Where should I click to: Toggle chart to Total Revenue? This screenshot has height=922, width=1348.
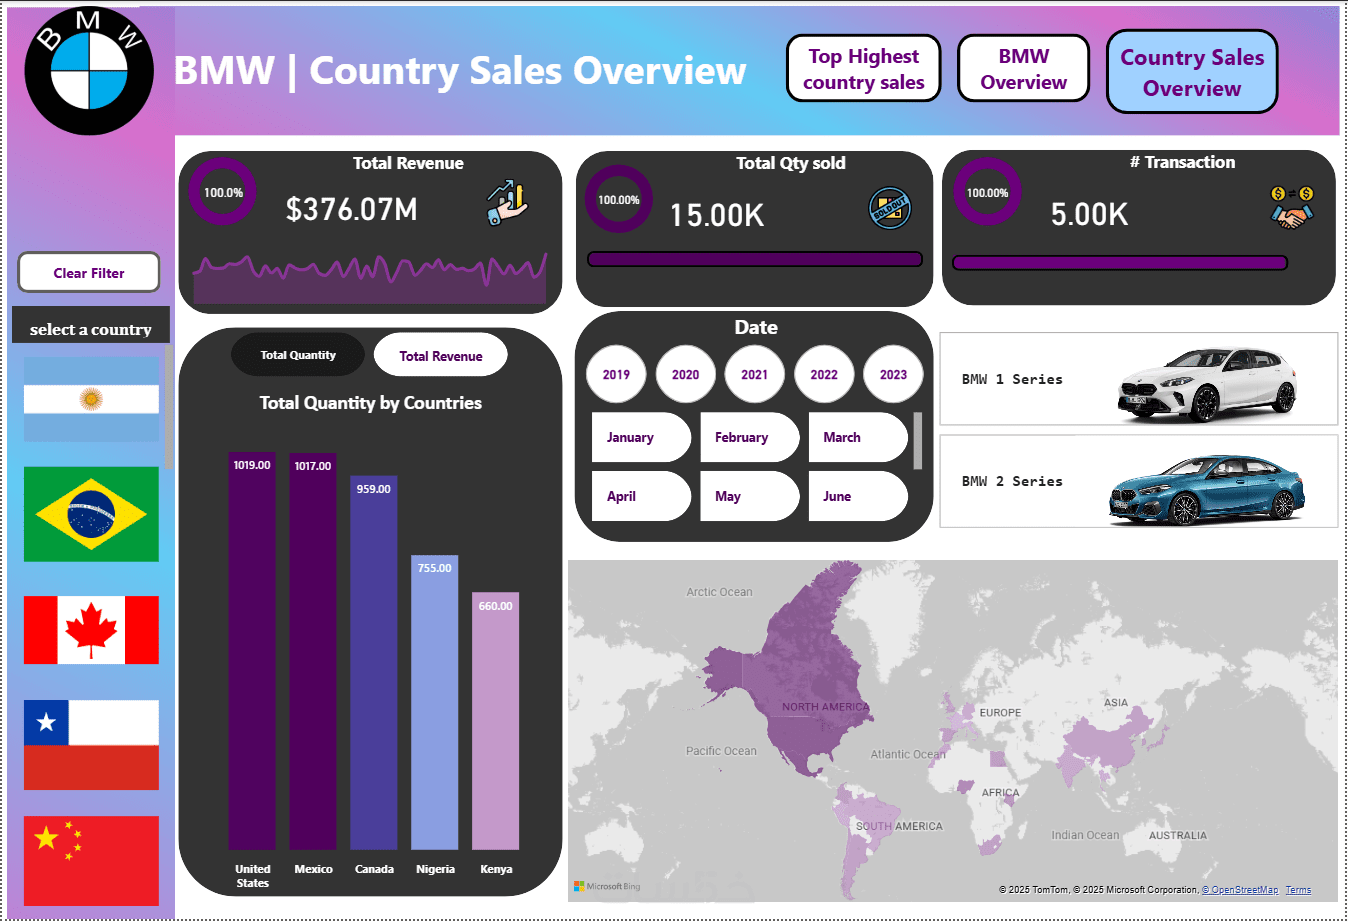point(441,355)
